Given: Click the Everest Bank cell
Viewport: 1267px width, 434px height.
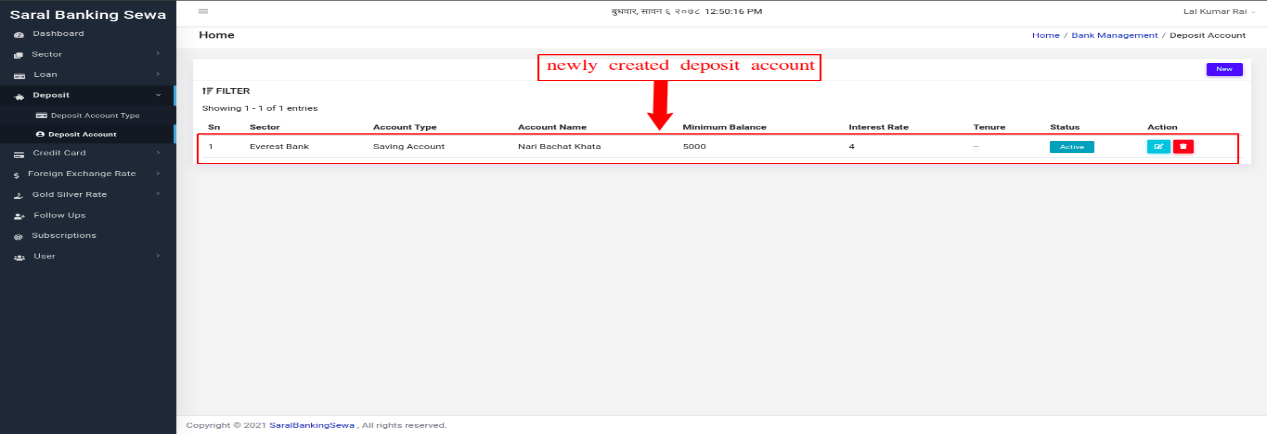Looking at the screenshot, I should [279, 147].
